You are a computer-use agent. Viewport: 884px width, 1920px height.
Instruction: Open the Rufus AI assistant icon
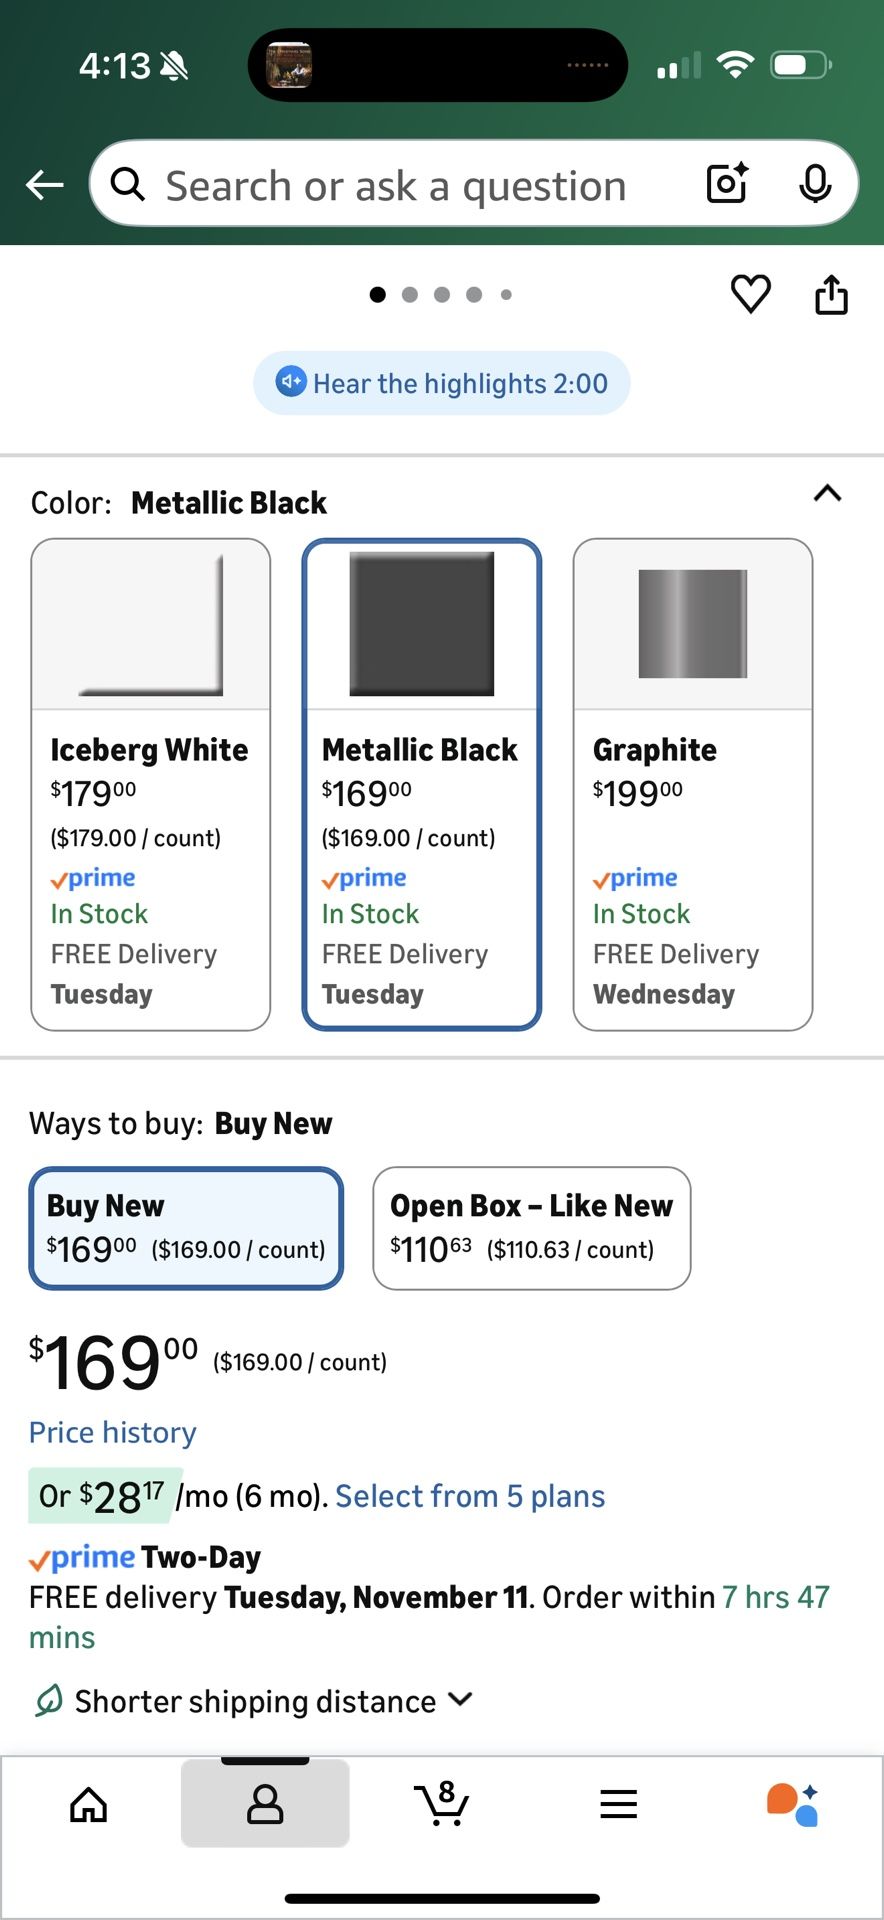pyautogui.click(x=793, y=1804)
